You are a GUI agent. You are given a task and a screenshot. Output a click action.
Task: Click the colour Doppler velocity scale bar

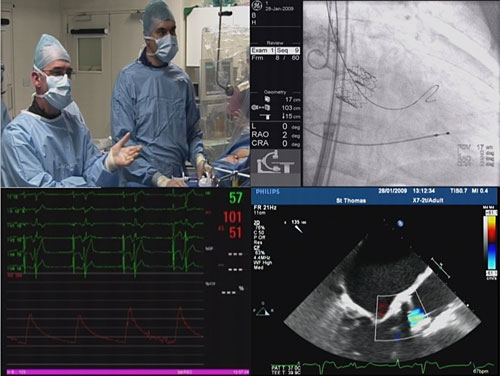point(492,243)
